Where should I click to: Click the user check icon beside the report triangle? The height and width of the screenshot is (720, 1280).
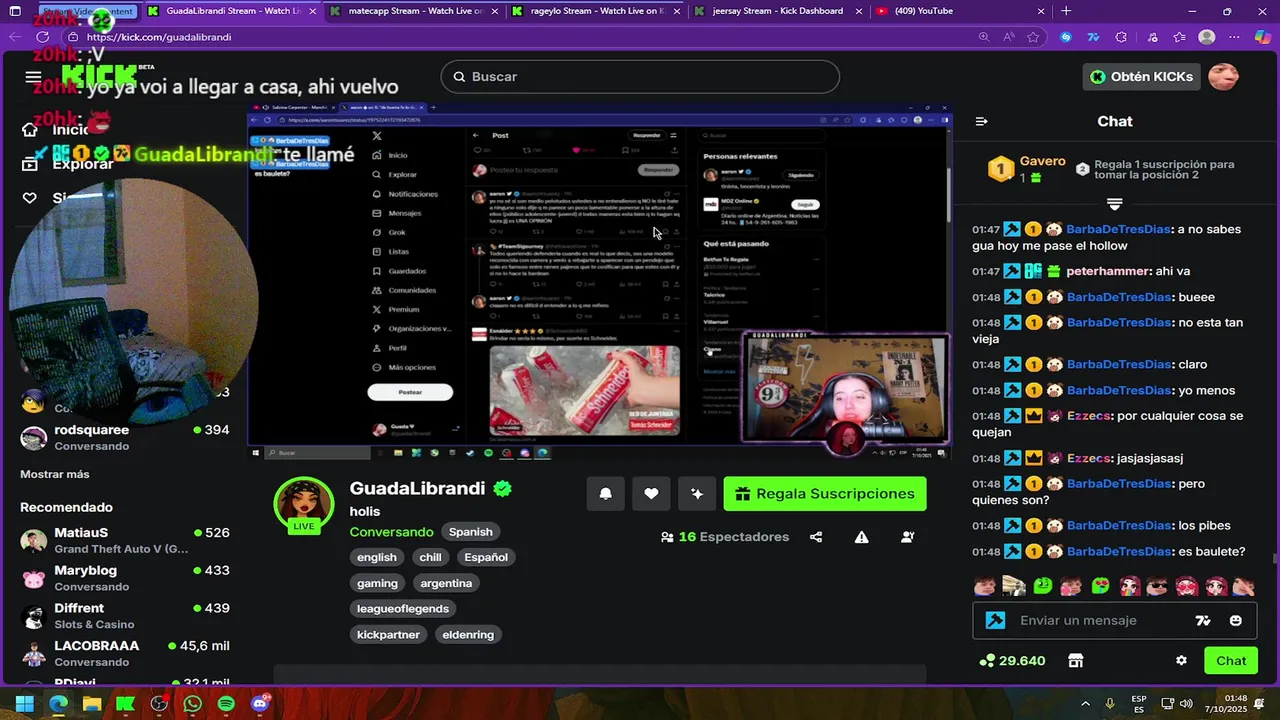click(907, 537)
